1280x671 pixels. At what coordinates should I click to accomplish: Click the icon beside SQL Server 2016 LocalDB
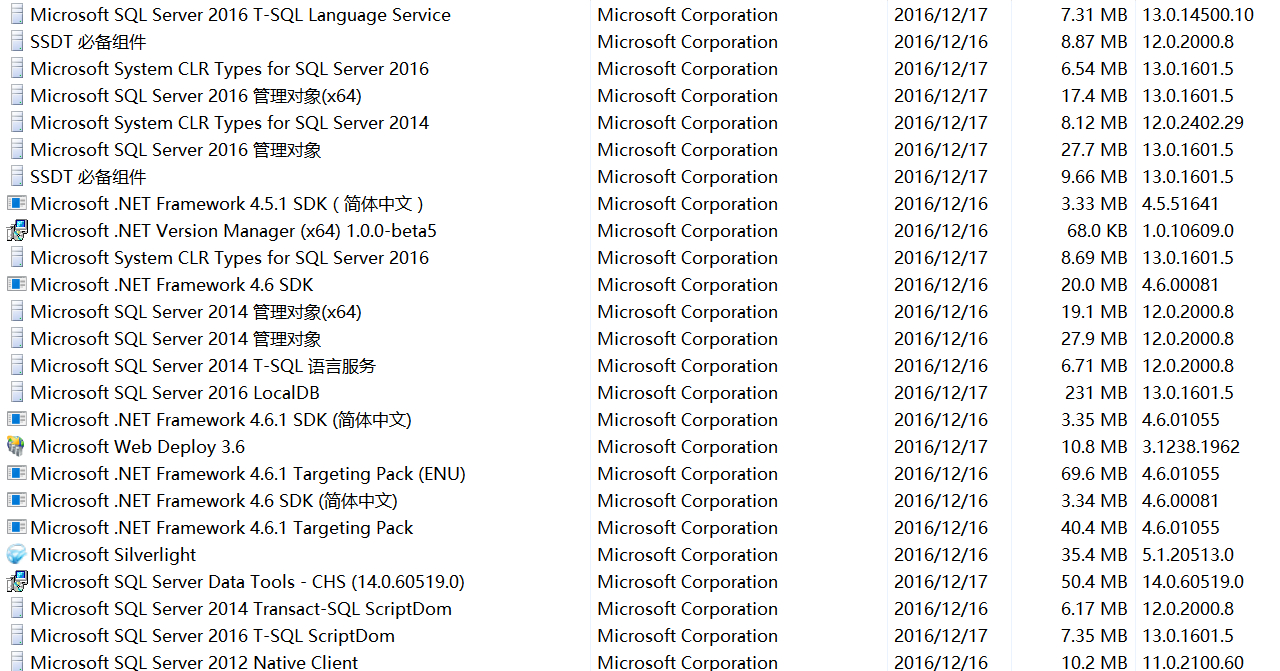(16, 392)
